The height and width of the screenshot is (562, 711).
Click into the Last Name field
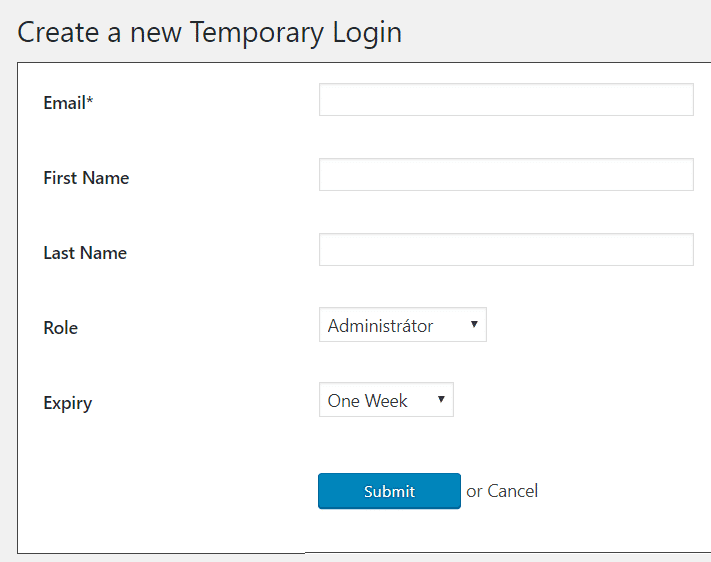506,250
